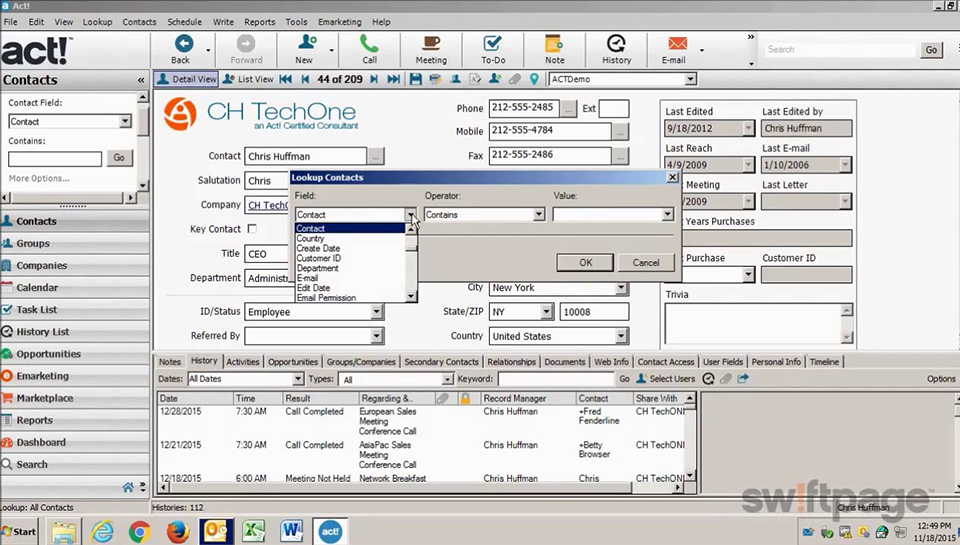Open the Value dropdown in Lookup Contacts

[667, 214]
